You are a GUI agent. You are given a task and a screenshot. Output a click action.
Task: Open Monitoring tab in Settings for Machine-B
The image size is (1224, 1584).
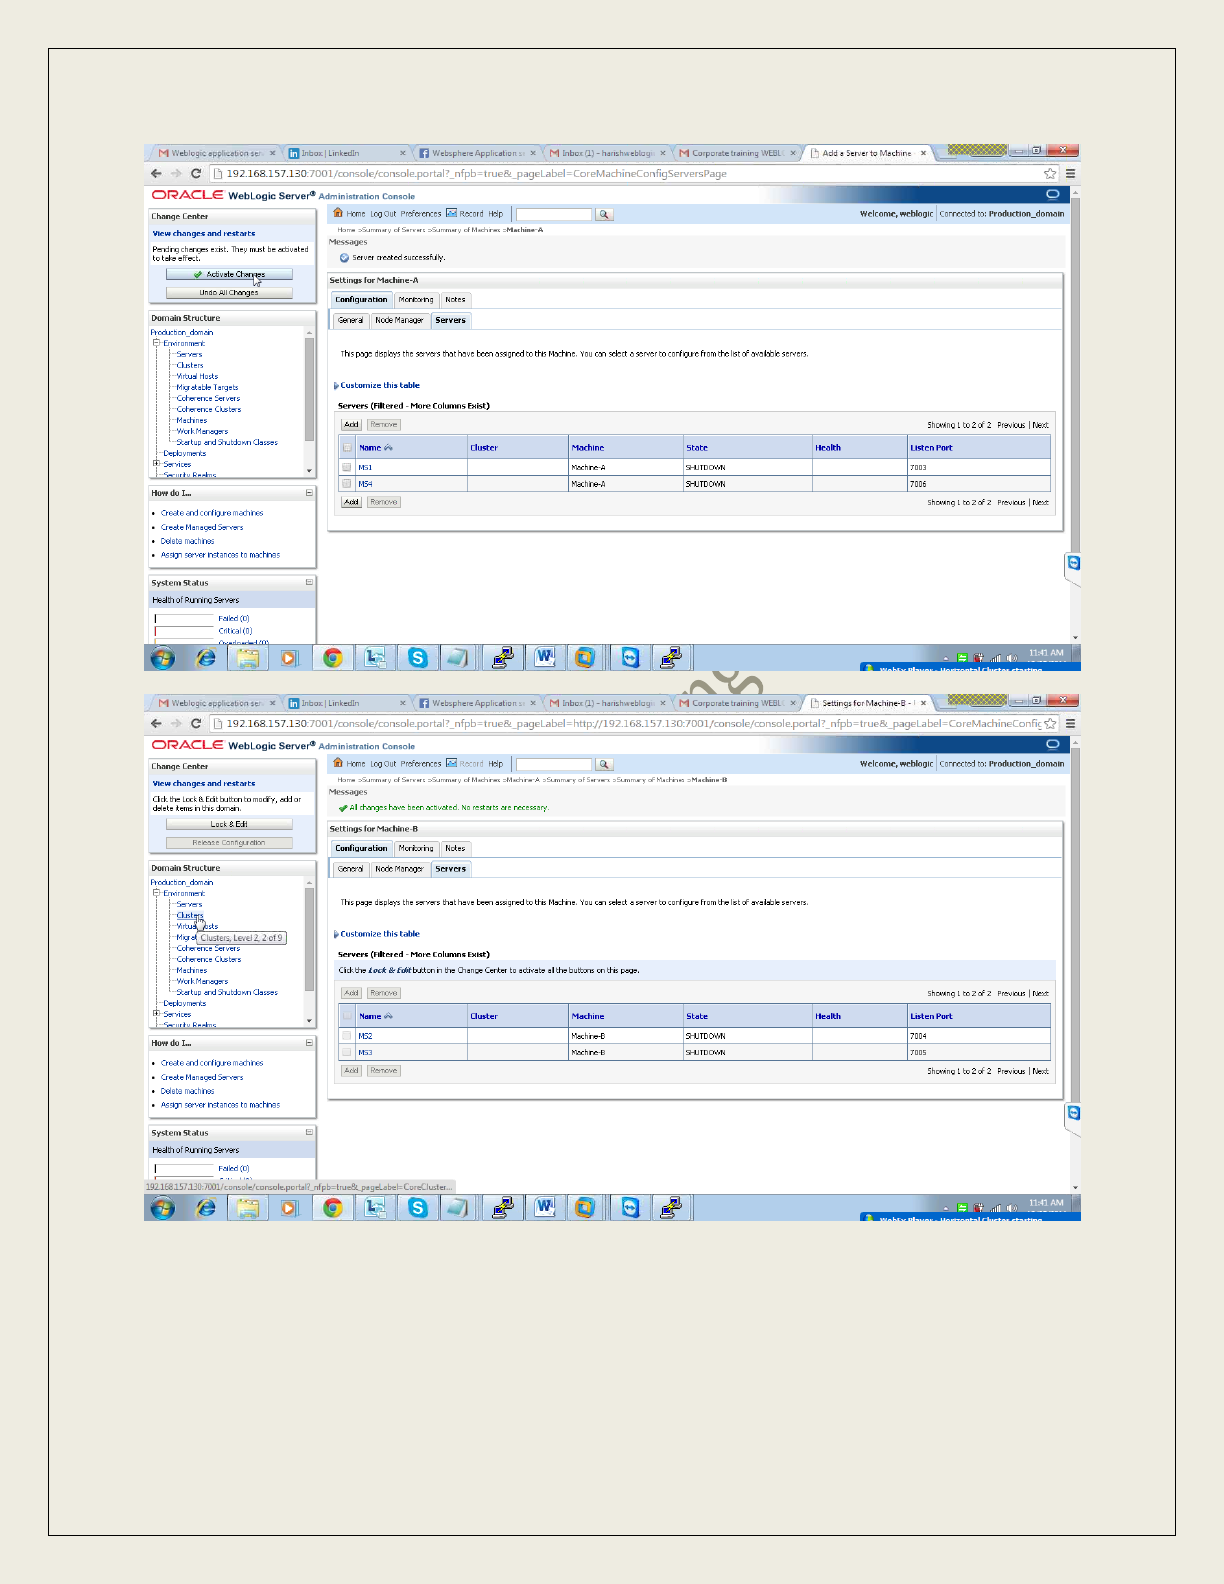click(416, 848)
